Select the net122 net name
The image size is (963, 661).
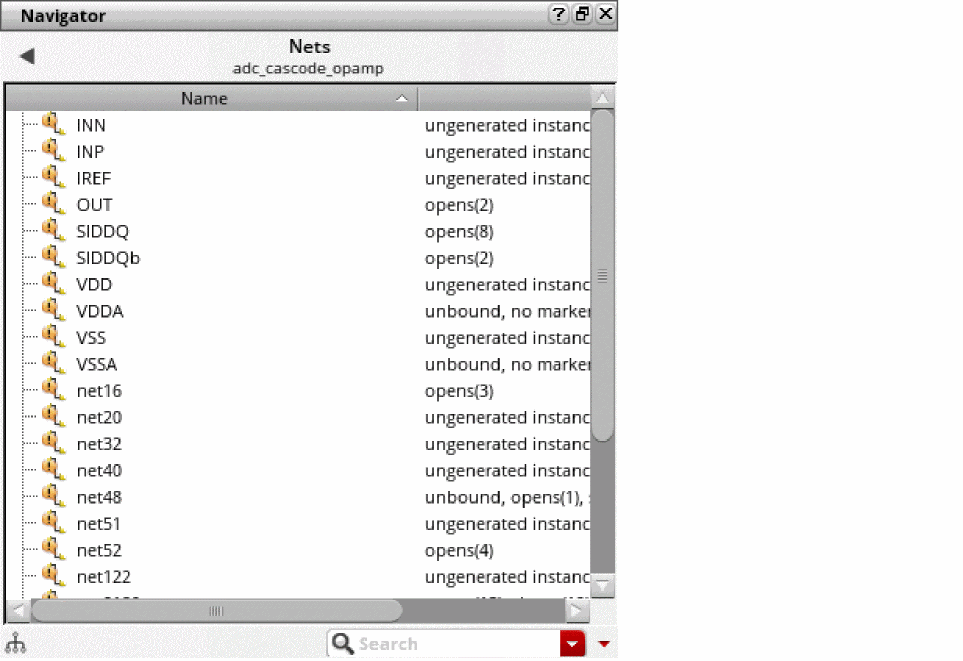(103, 577)
